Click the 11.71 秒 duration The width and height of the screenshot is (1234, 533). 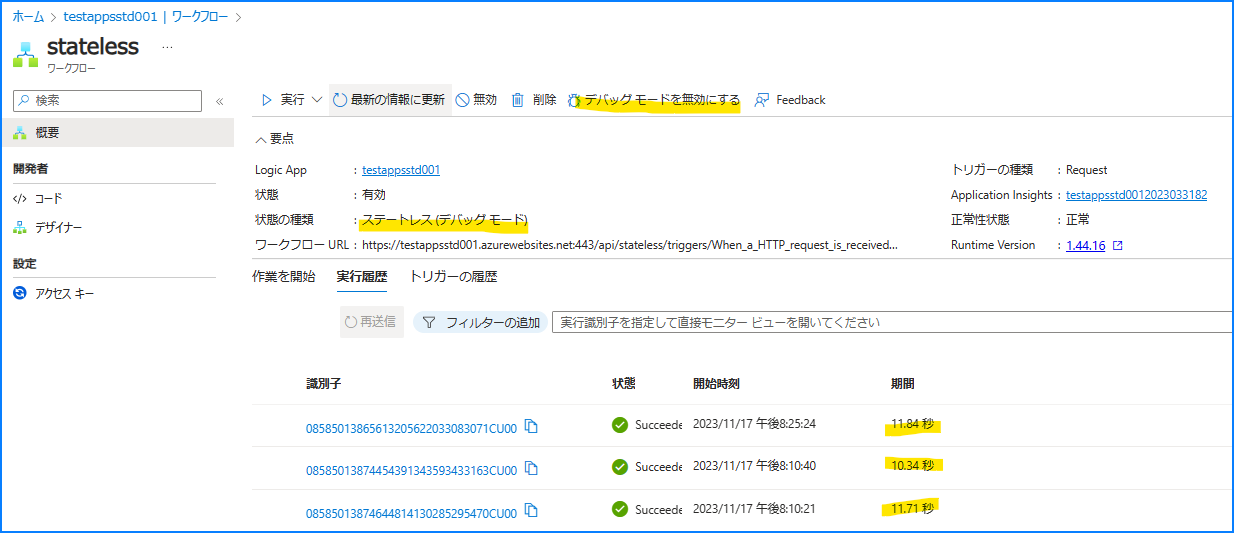912,509
